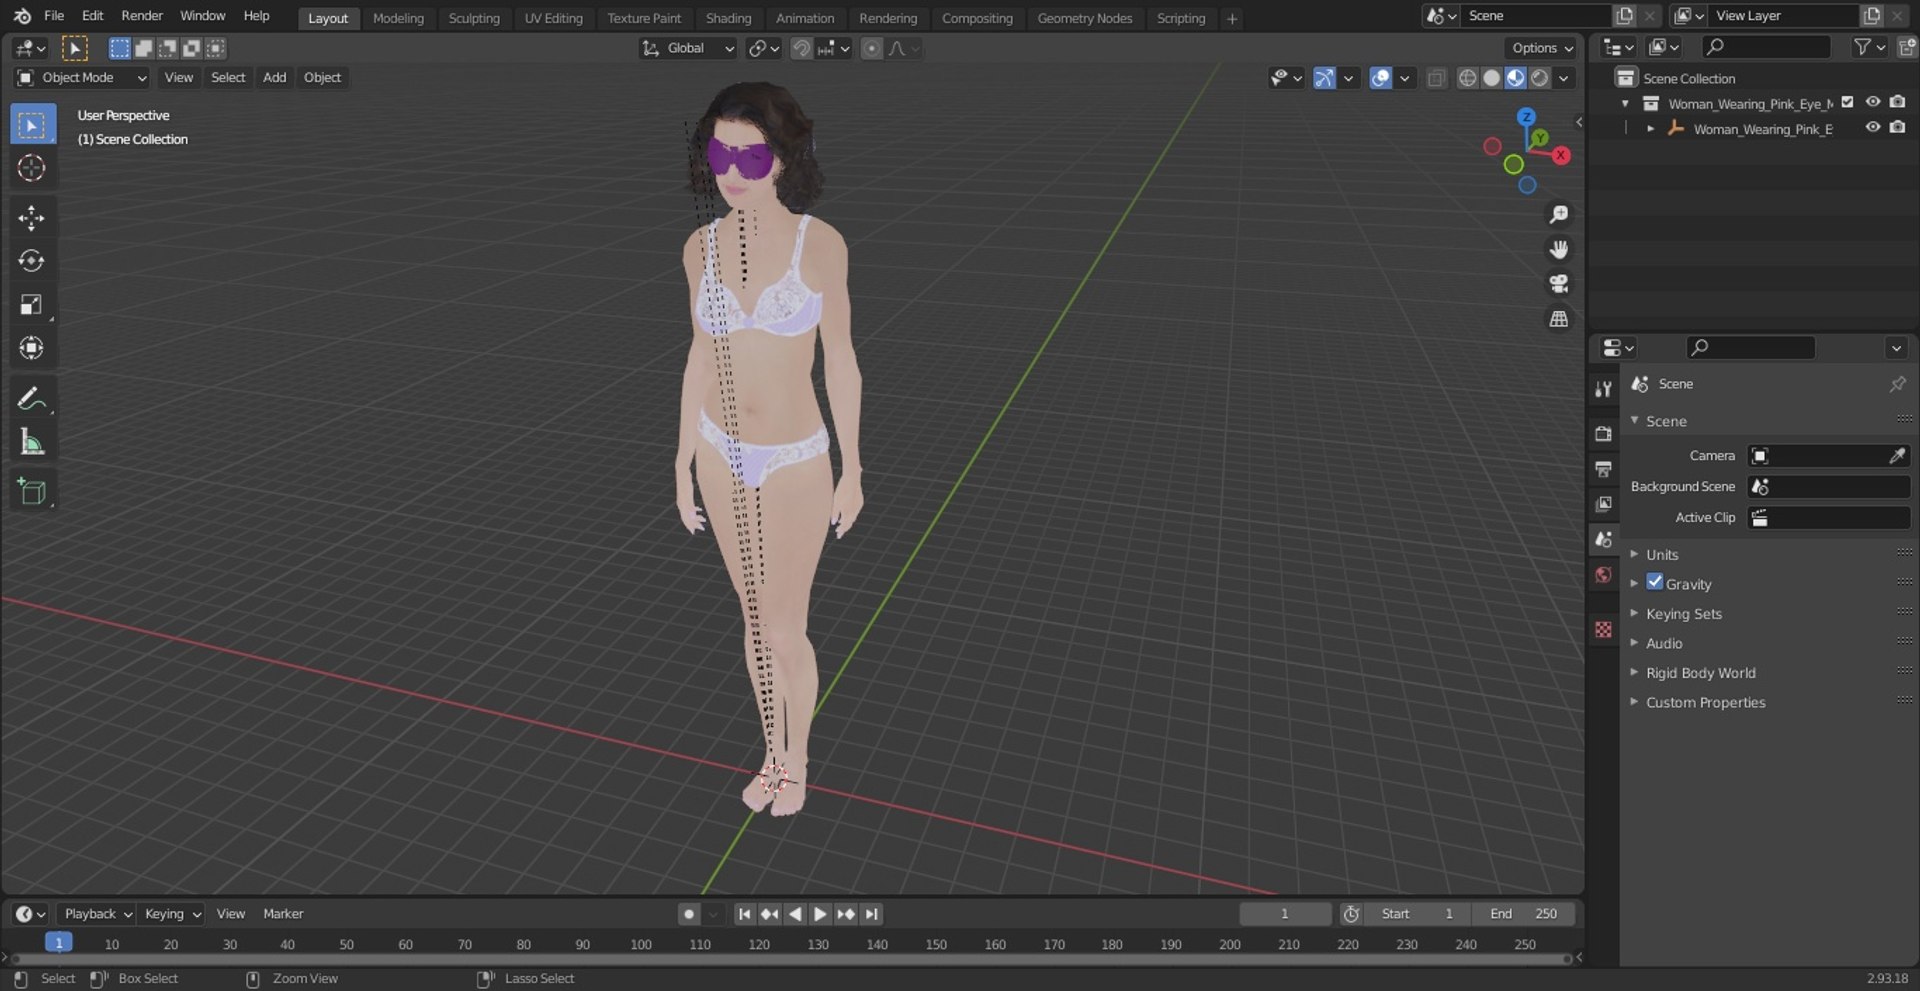Screen dimensions: 1920x991
Task: Add a new workspace with plus button
Action: coord(1232,18)
